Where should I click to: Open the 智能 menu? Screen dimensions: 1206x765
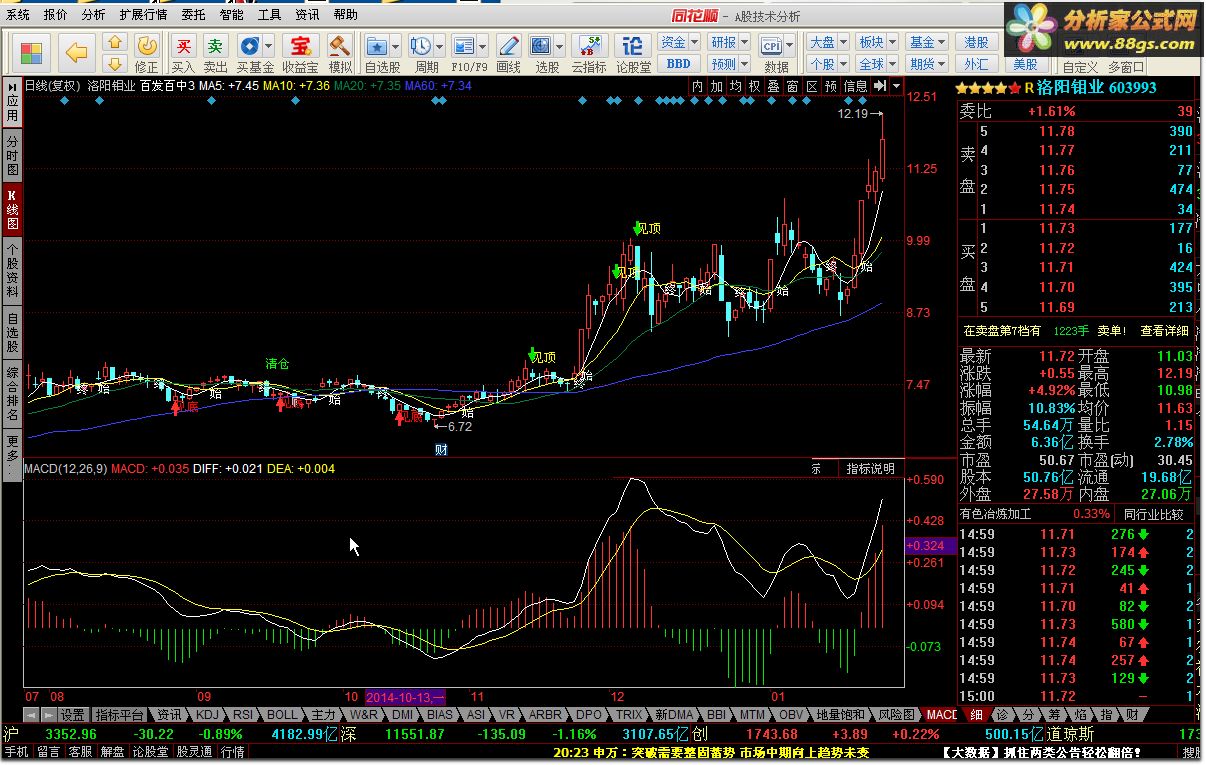tap(231, 15)
